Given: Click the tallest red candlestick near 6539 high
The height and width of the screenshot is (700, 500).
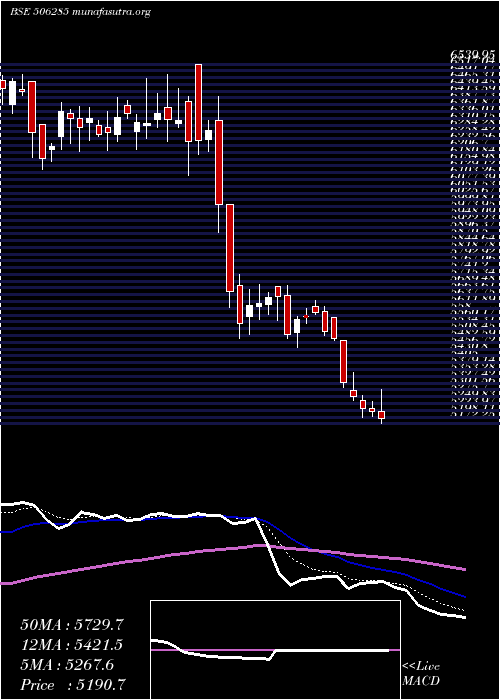Looking at the screenshot, I should click(x=198, y=102).
